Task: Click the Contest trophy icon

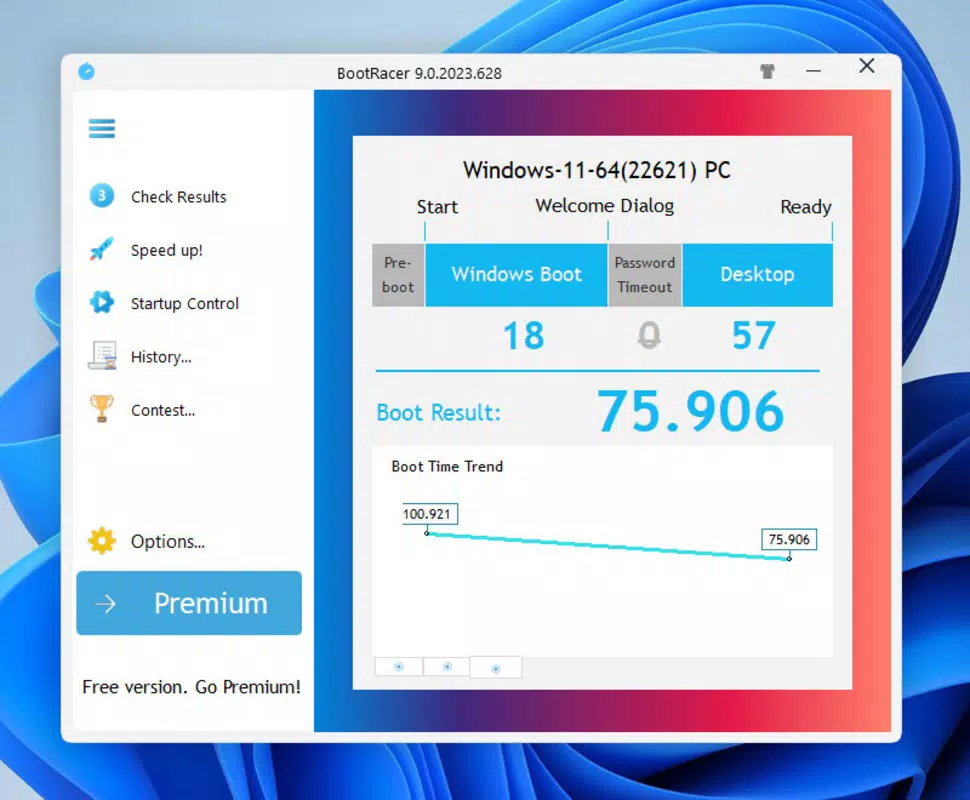Action: pos(101,408)
